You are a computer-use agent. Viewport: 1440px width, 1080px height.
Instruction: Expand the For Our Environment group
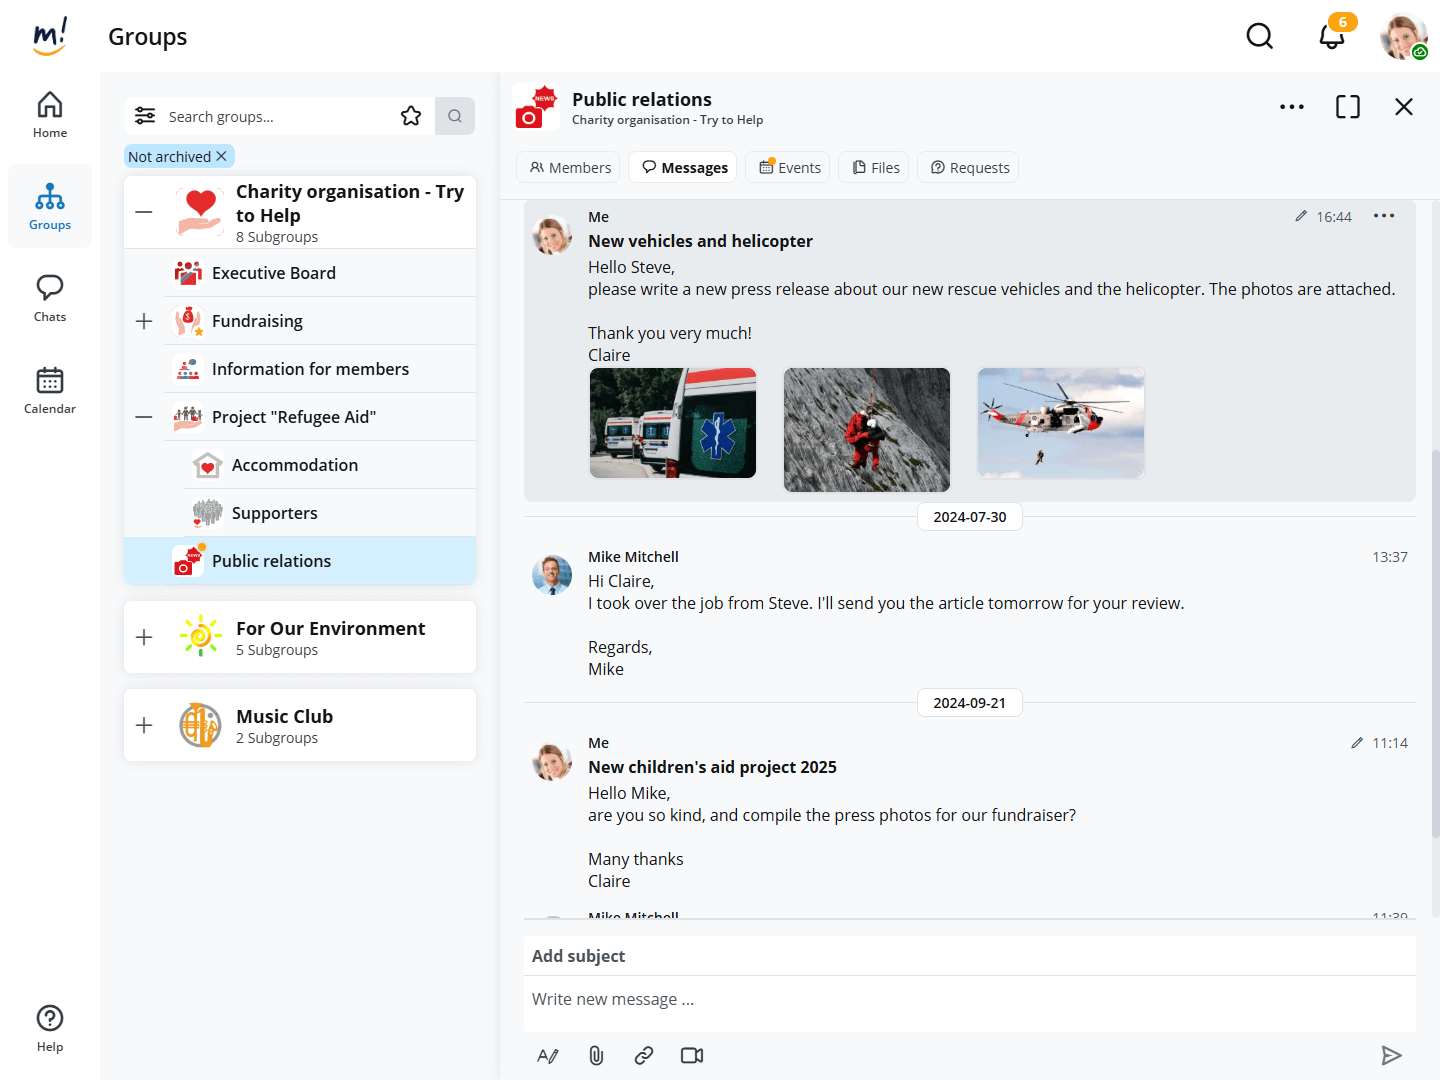(144, 637)
